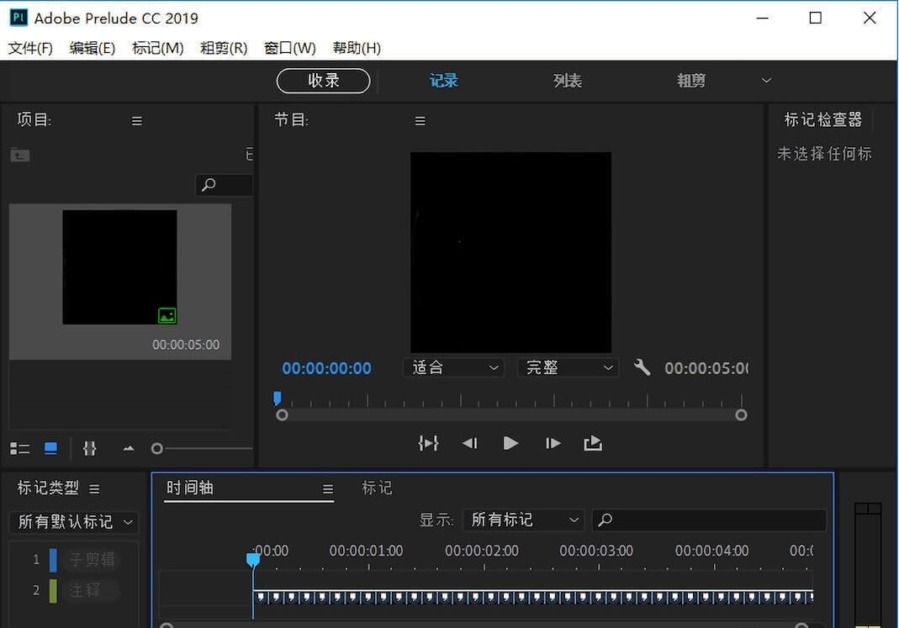Open the 项目 panel menu
The image size is (899, 628).
coord(136,121)
